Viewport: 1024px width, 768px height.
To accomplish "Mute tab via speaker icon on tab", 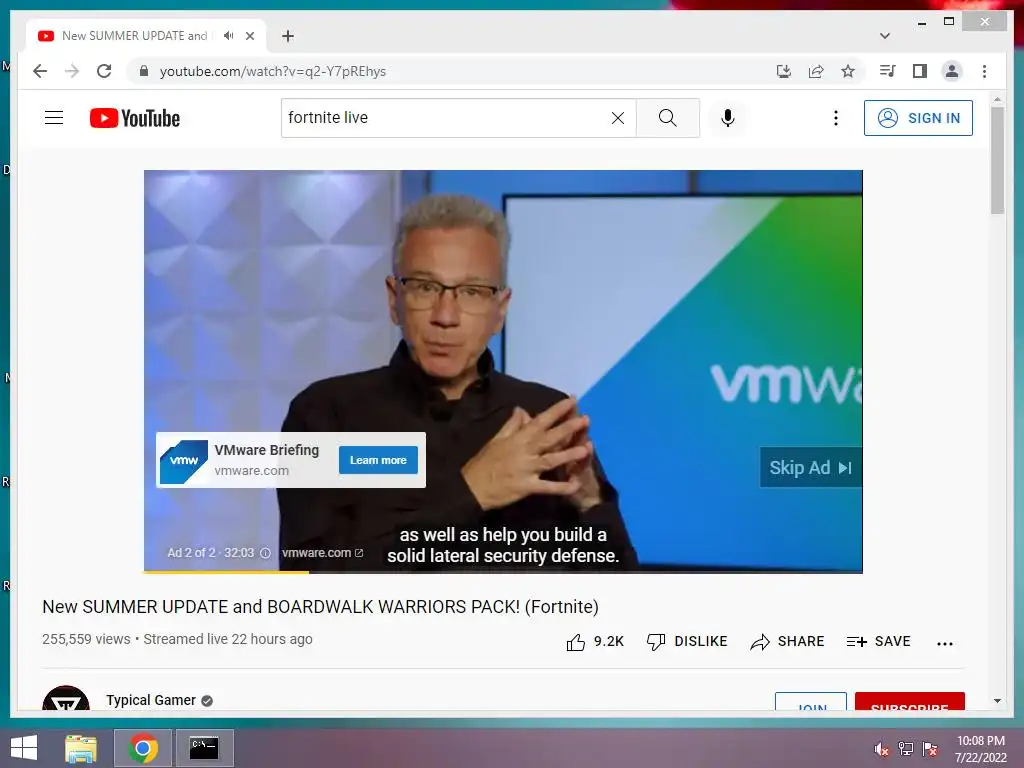I will tap(228, 36).
